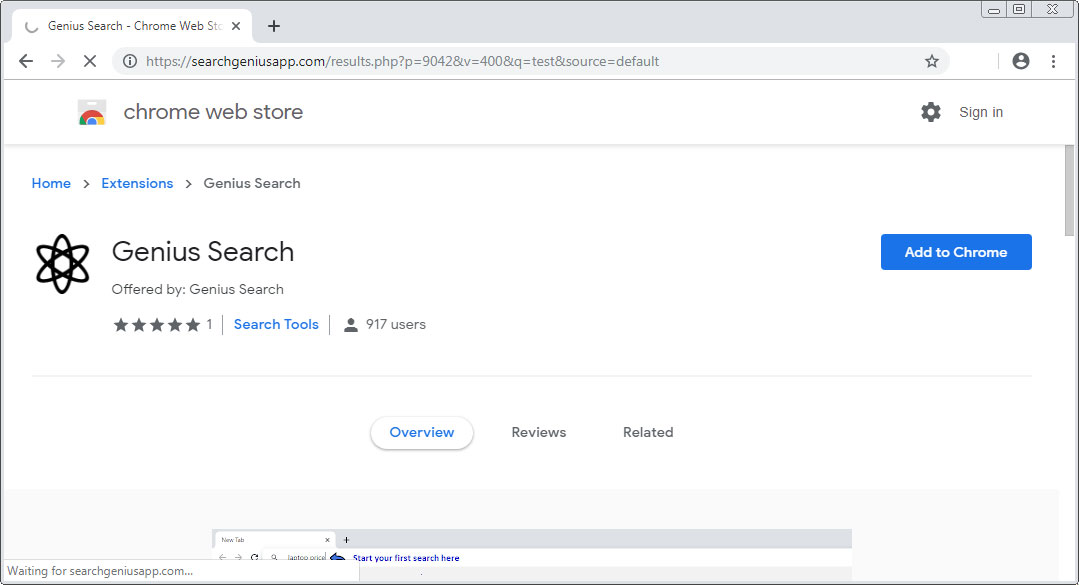
Task: Sign in to the Chrome Web Store
Action: click(980, 112)
